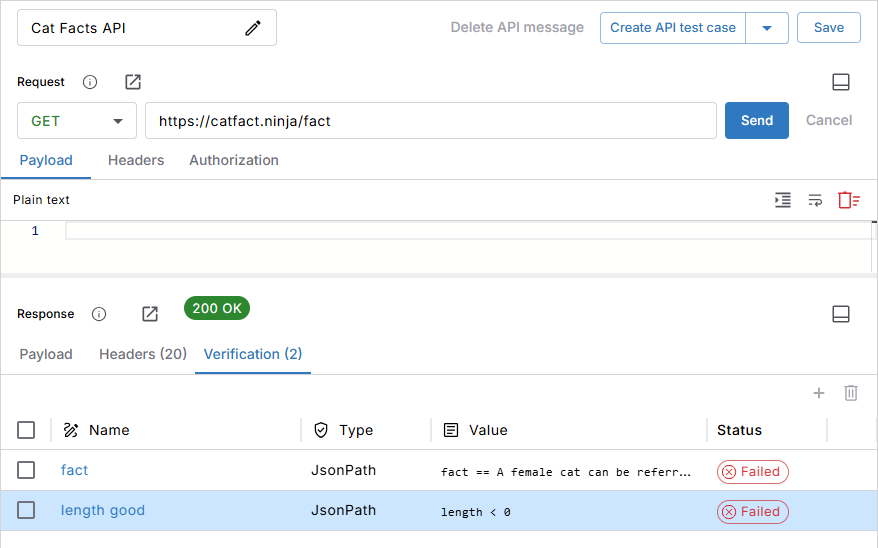Tick the checkbox for length good row
The width and height of the screenshot is (878, 548).
click(26, 510)
